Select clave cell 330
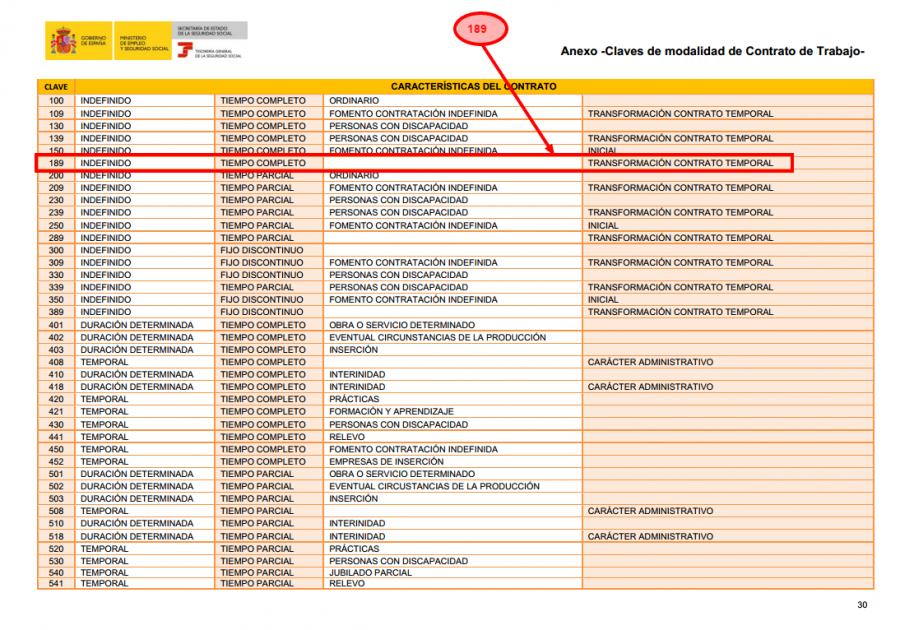900x630 pixels. tap(56, 275)
